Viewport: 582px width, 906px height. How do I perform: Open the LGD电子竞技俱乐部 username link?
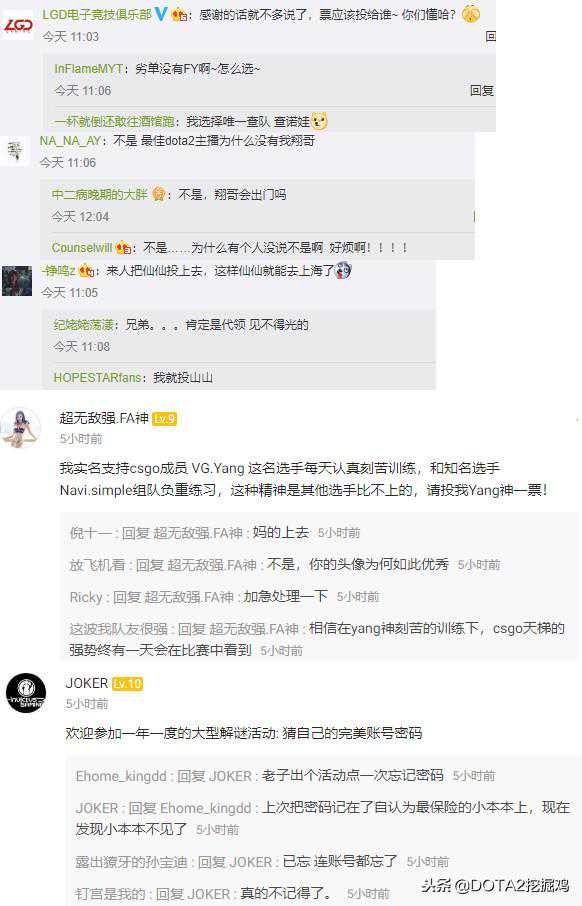point(97,14)
